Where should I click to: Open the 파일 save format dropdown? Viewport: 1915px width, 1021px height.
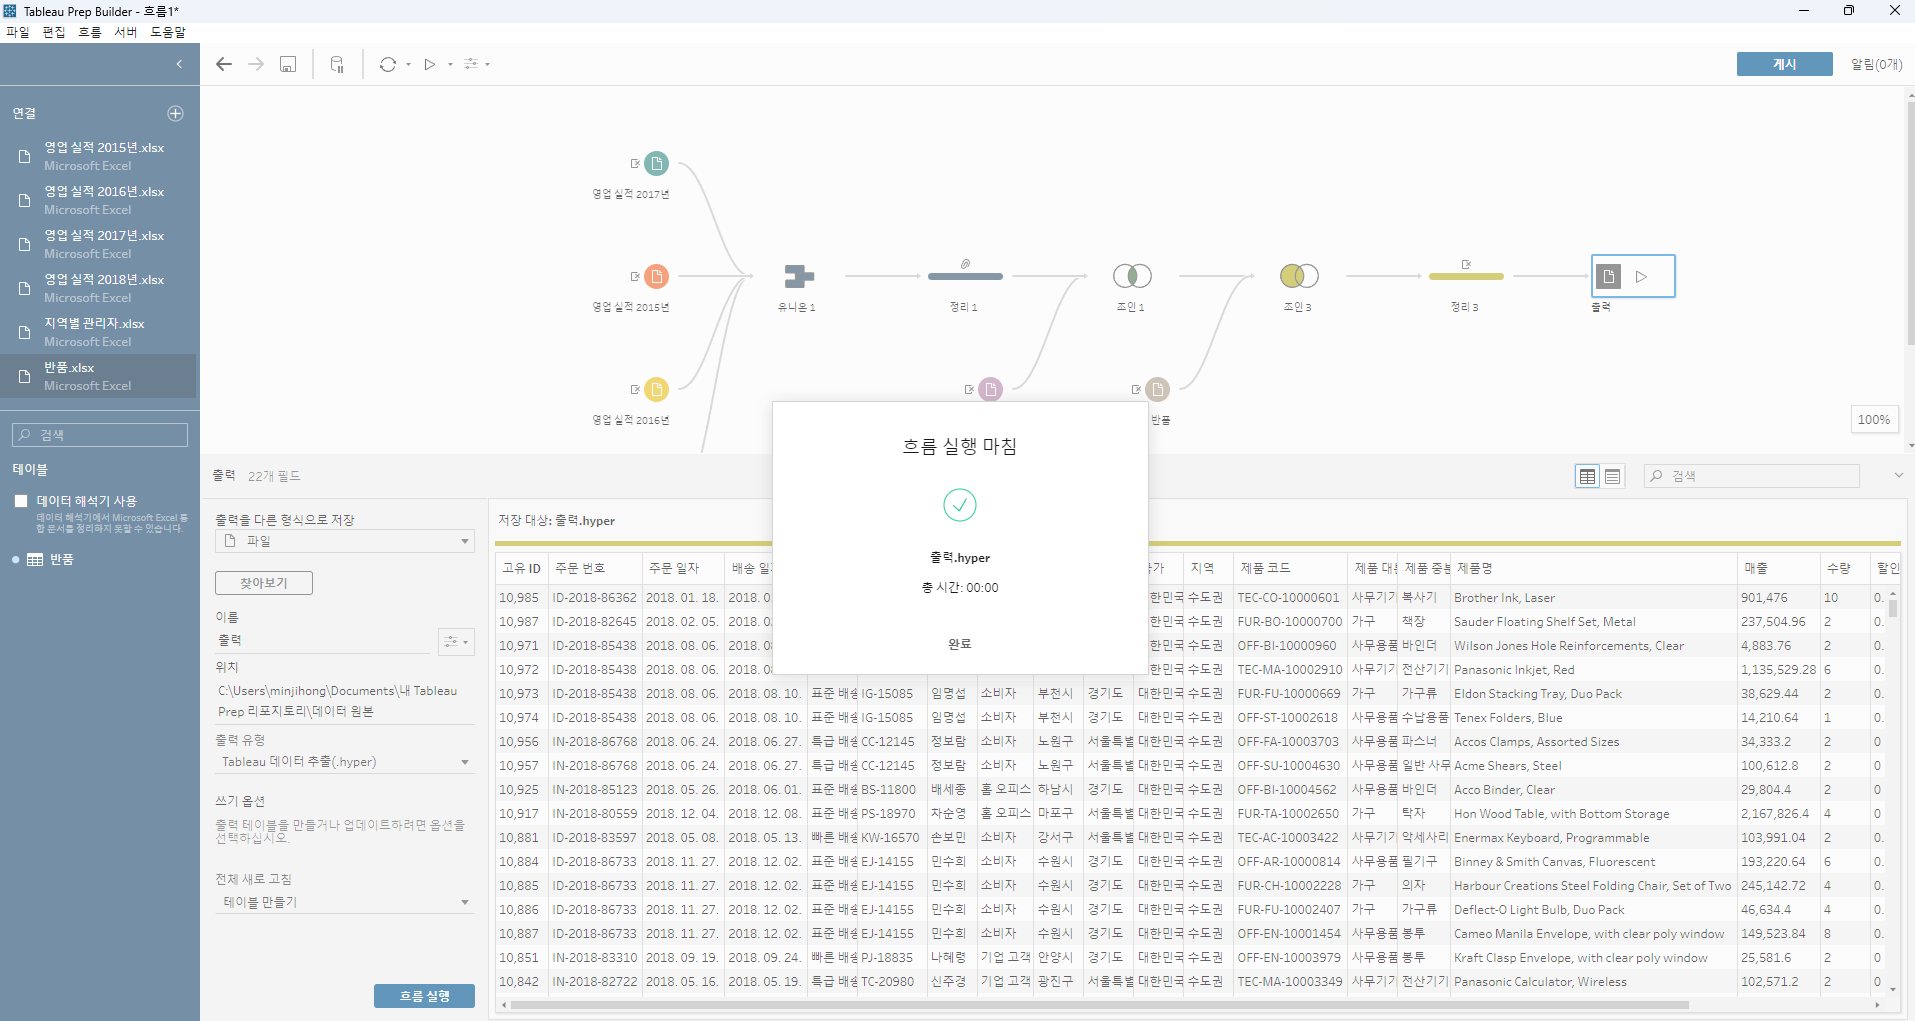pyautogui.click(x=345, y=541)
